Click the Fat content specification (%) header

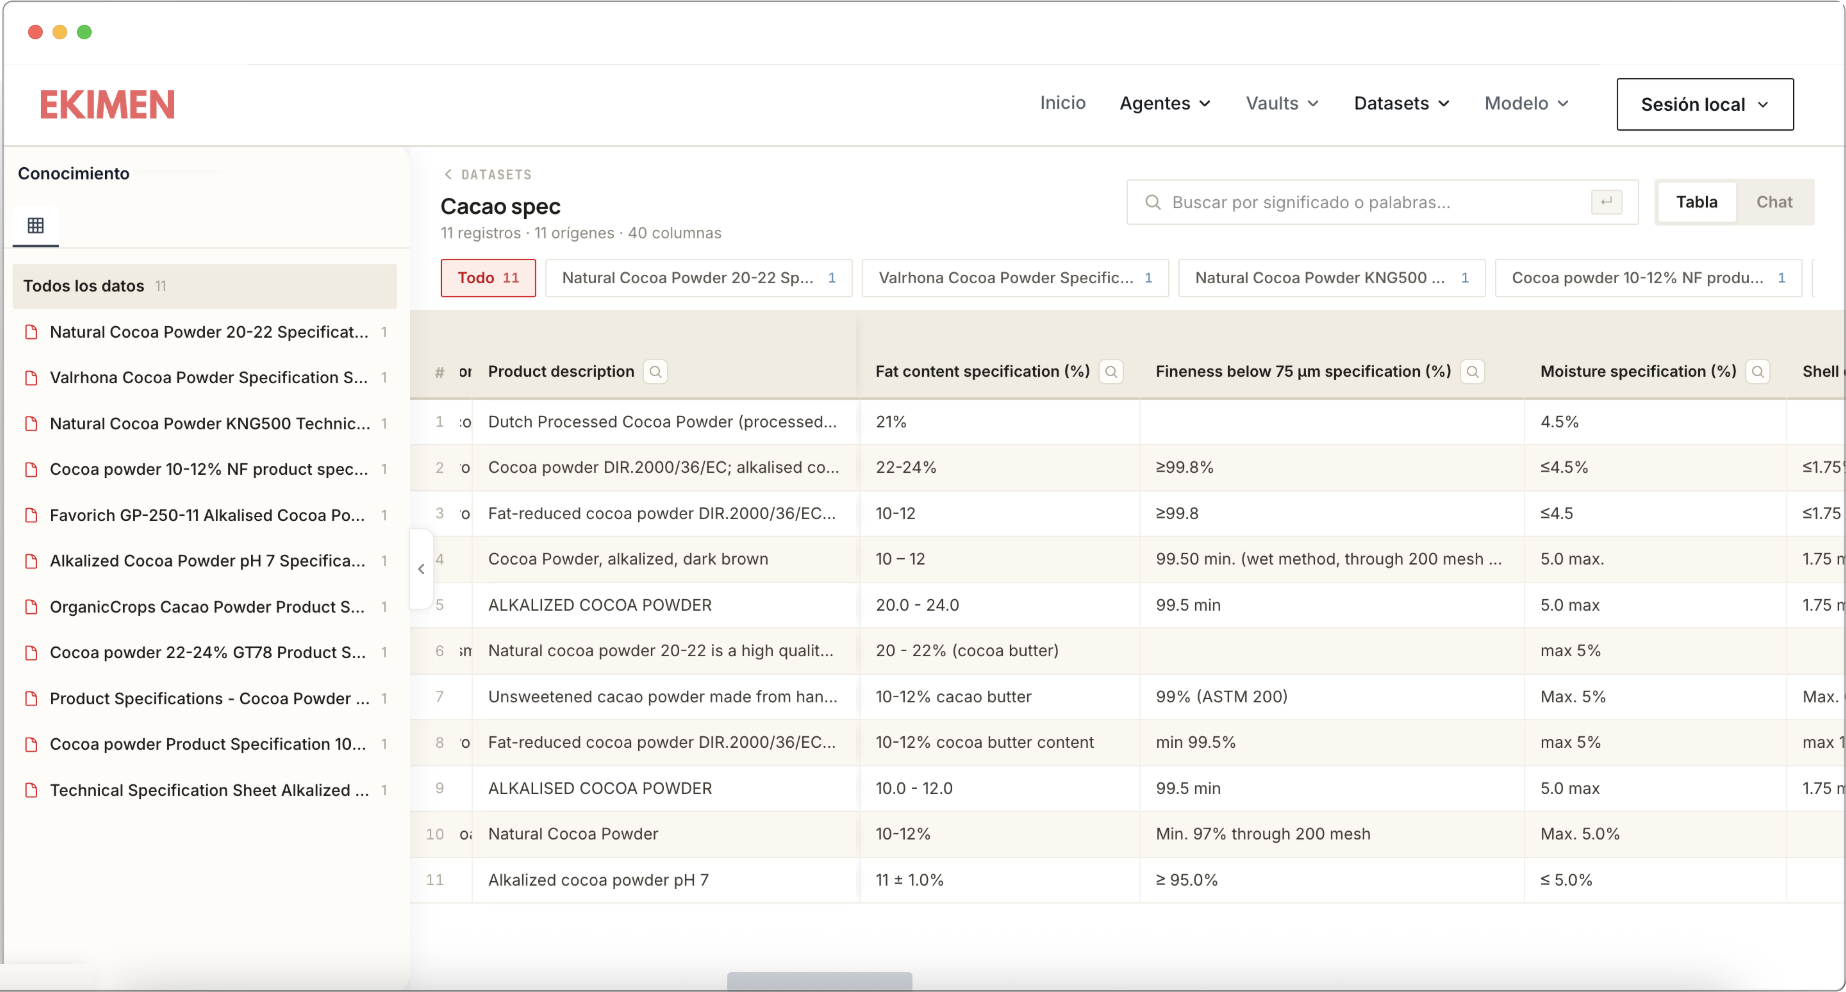pyautogui.click(x=982, y=372)
